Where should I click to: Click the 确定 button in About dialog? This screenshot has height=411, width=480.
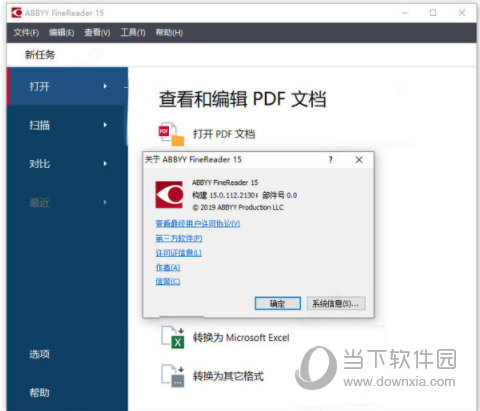click(x=278, y=303)
